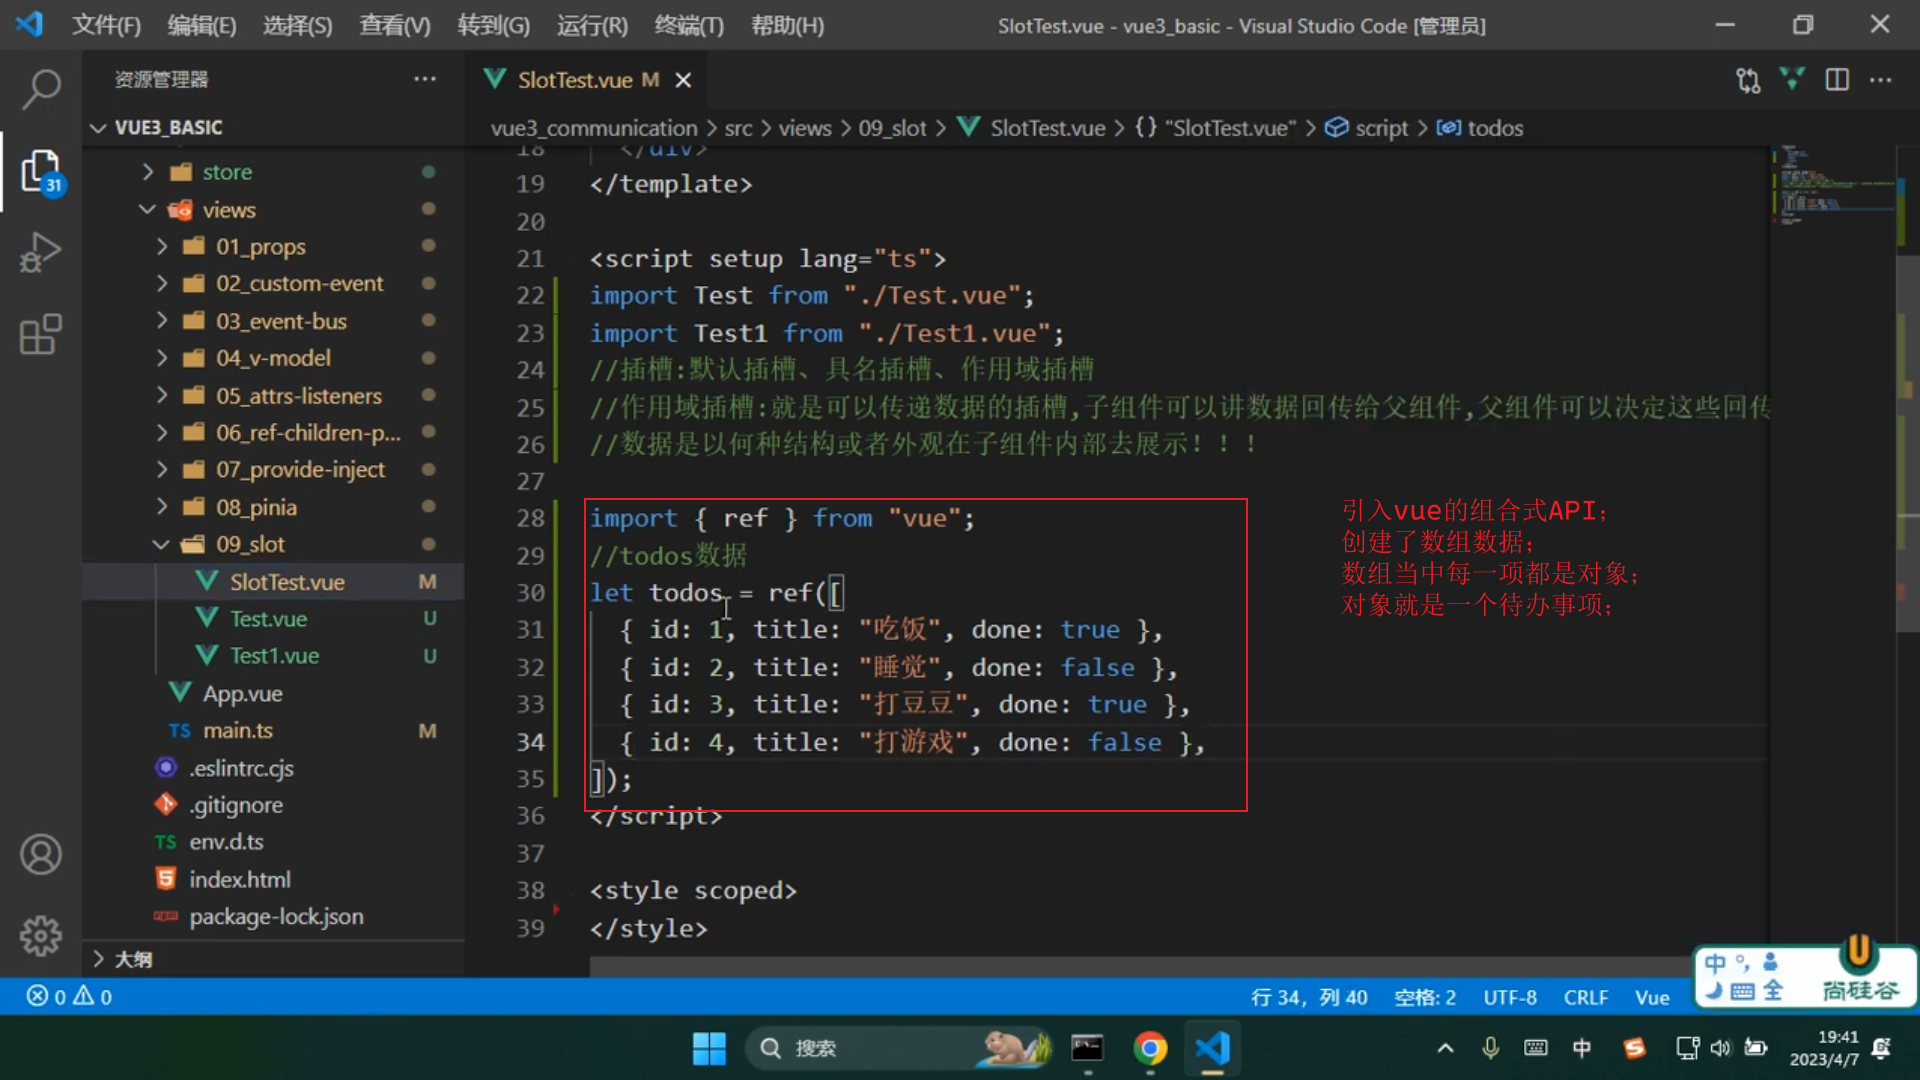This screenshot has height=1080, width=1920.
Task: Open the 终端(T) menu
Action: point(689,25)
